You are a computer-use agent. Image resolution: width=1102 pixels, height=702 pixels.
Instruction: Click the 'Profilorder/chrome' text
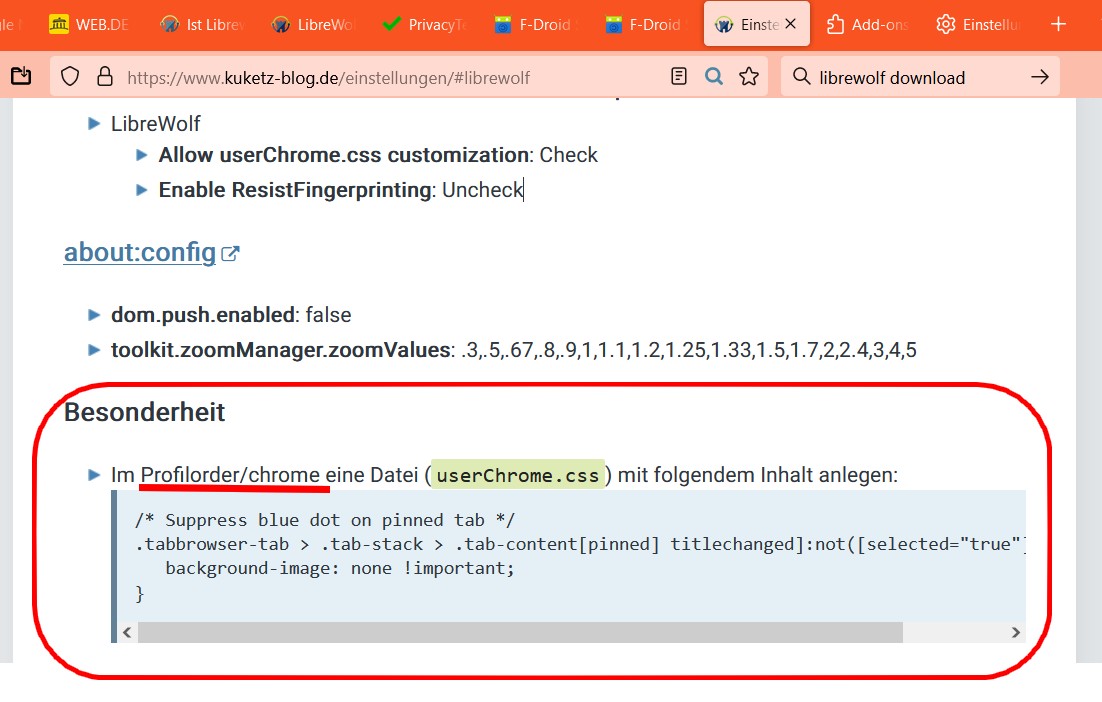point(231,475)
